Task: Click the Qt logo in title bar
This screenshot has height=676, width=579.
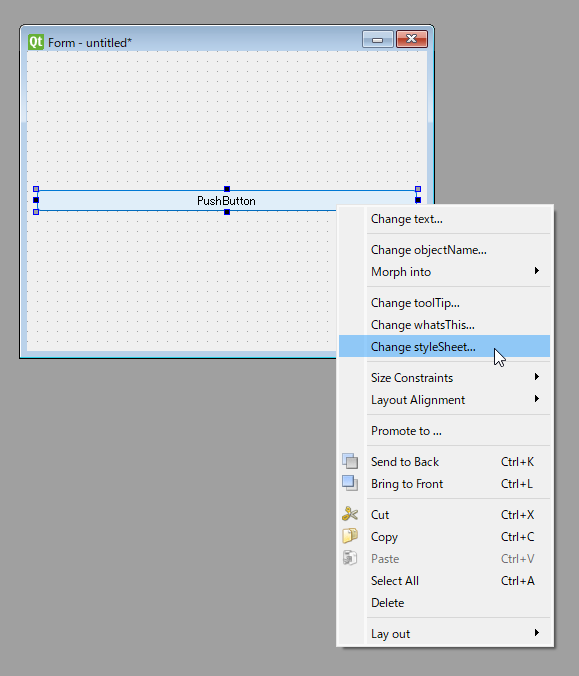Action: pyautogui.click(x=36, y=42)
